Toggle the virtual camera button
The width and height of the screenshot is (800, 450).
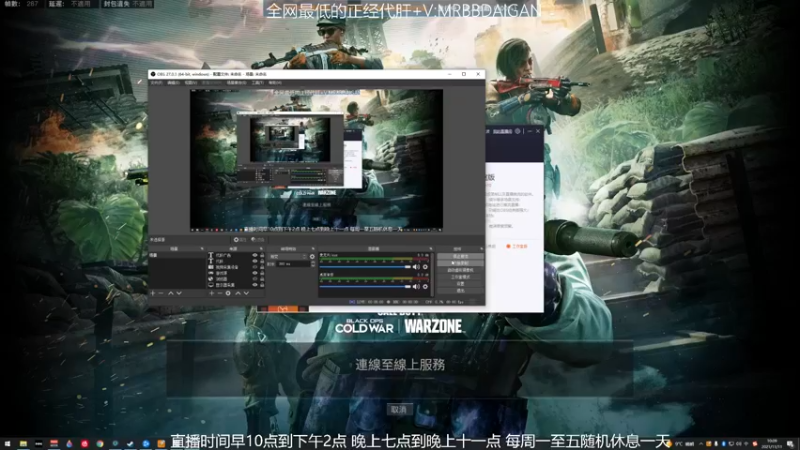[x=460, y=270]
